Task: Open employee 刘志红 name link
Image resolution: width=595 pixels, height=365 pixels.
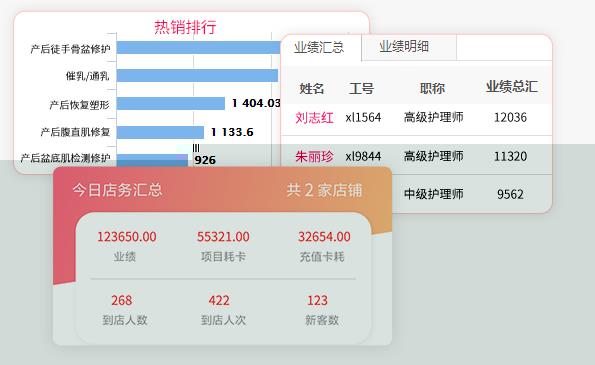Action: [x=314, y=118]
